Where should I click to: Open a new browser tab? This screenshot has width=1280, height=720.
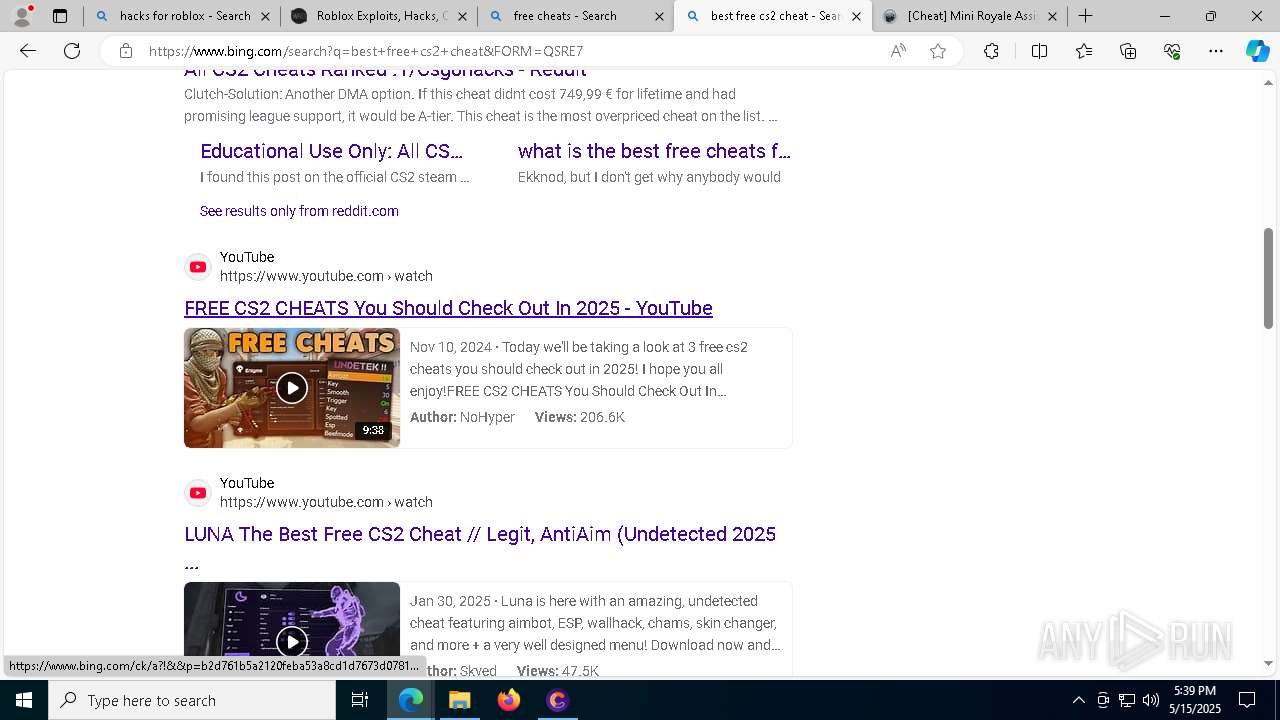click(x=1085, y=16)
